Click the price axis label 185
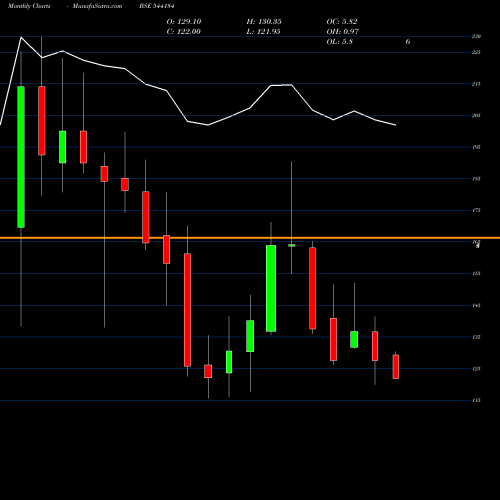500x500 pixels. tap(476, 179)
